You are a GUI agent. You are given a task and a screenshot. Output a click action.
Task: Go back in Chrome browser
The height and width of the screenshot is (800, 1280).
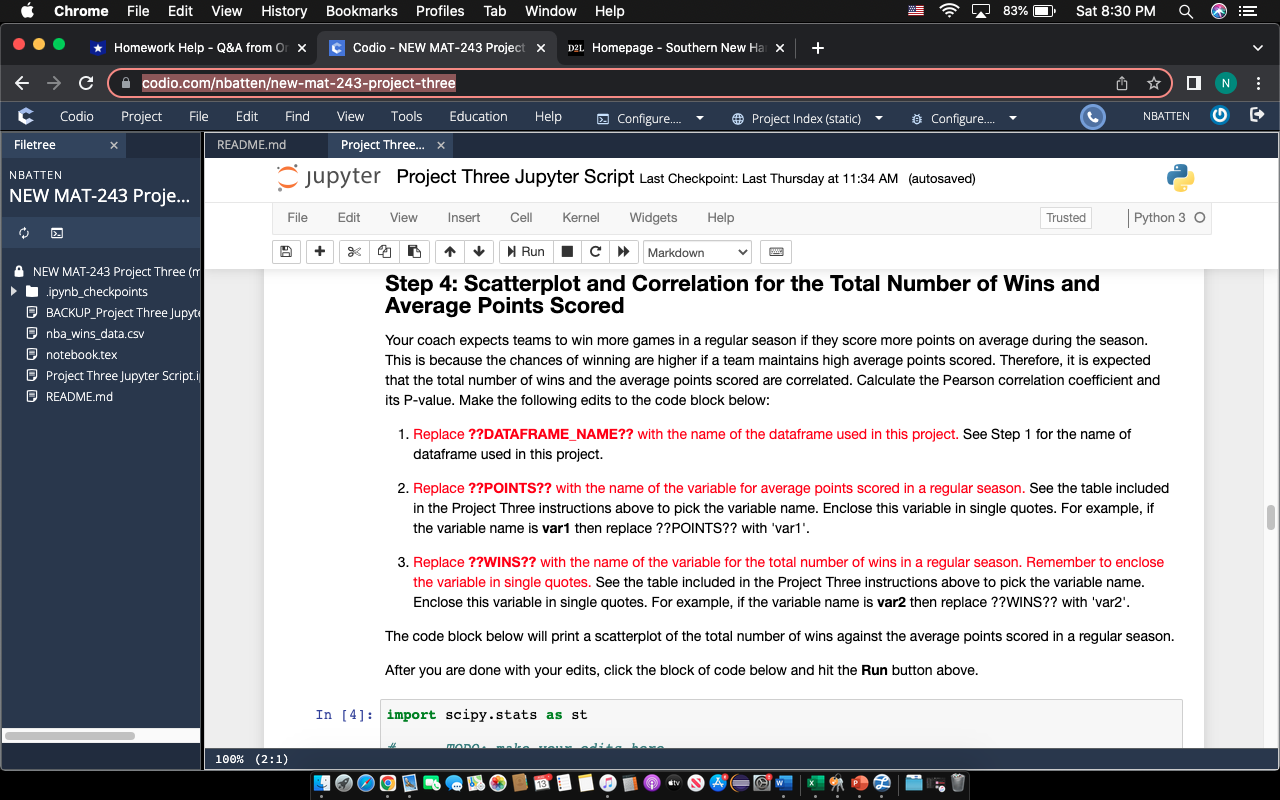[22, 83]
